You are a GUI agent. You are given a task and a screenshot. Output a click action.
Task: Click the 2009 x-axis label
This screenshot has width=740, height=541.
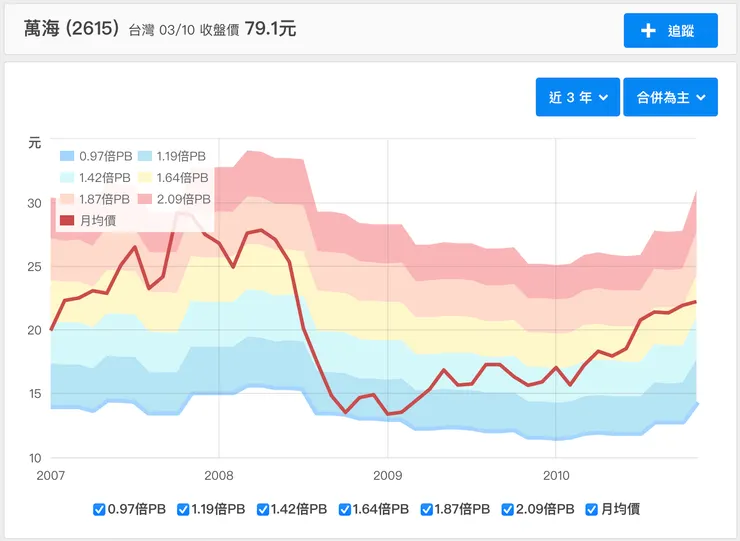(x=387, y=475)
